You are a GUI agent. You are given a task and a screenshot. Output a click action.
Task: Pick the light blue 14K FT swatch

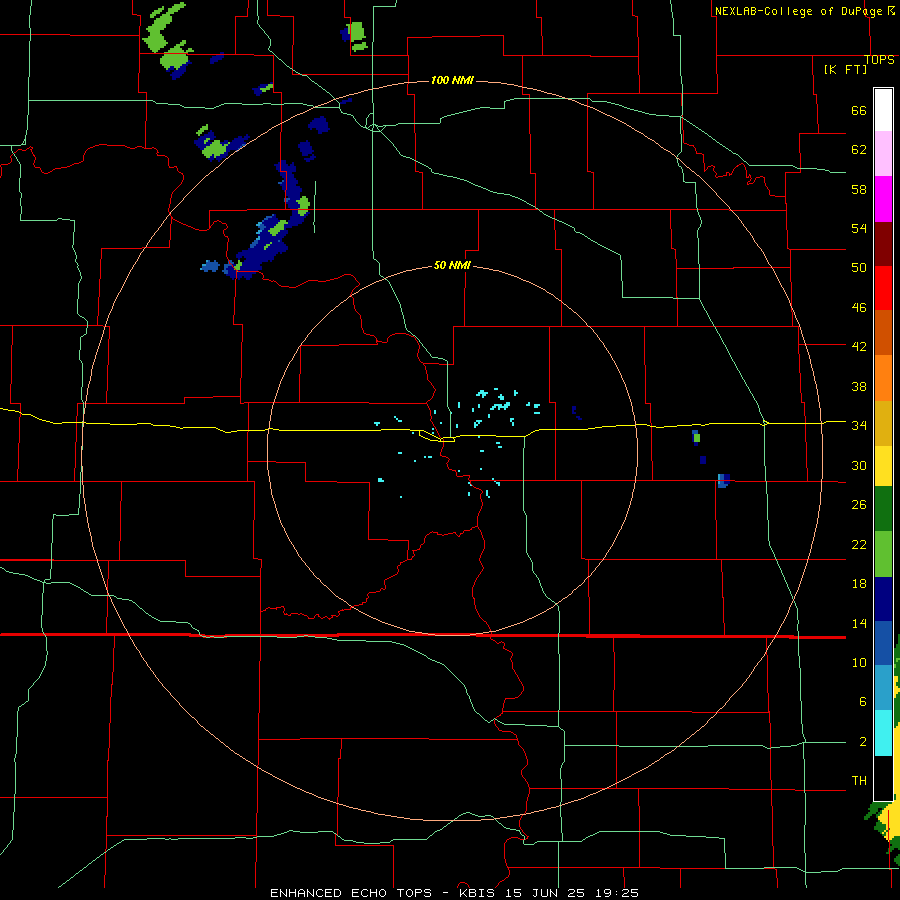883,688
